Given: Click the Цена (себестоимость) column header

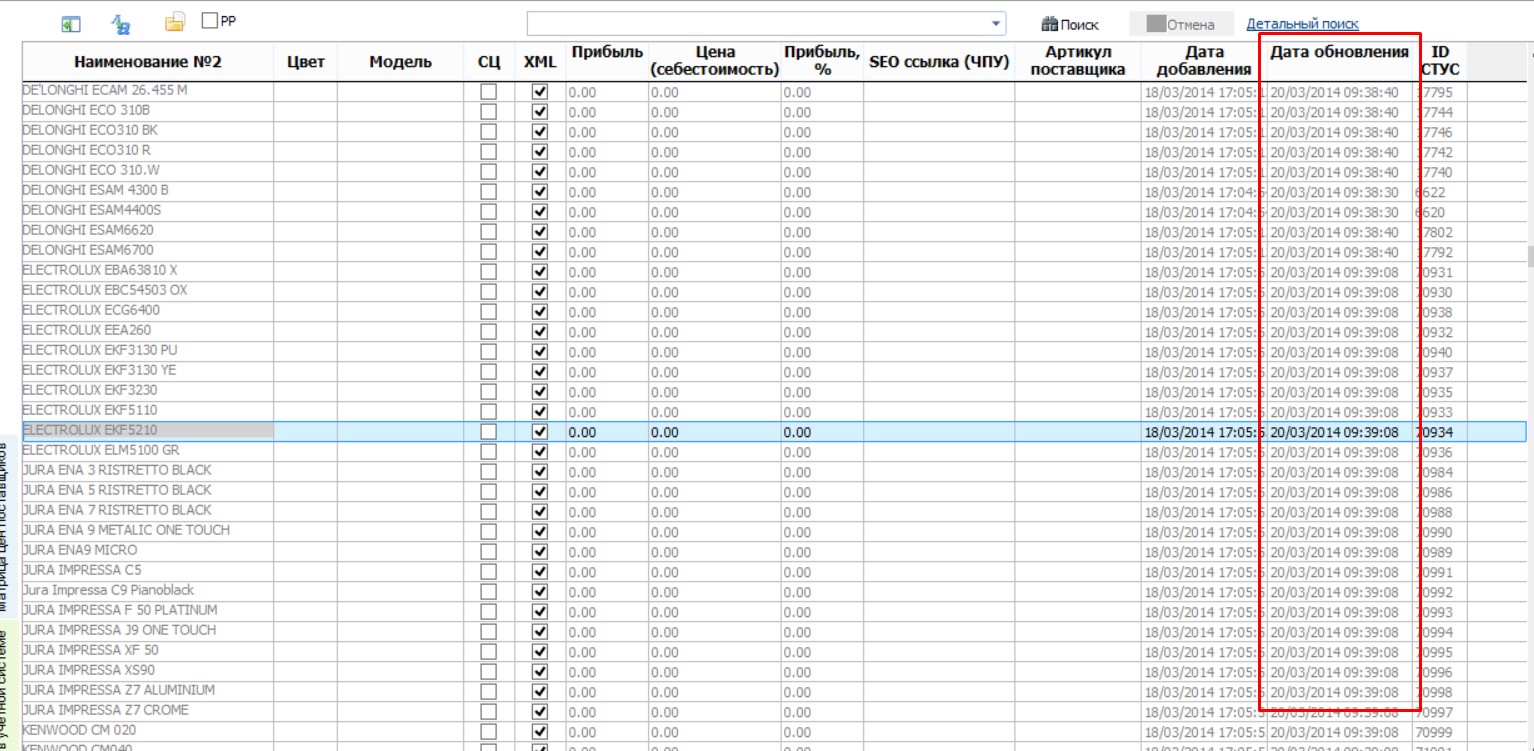Looking at the screenshot, I should tap(714, 62).
